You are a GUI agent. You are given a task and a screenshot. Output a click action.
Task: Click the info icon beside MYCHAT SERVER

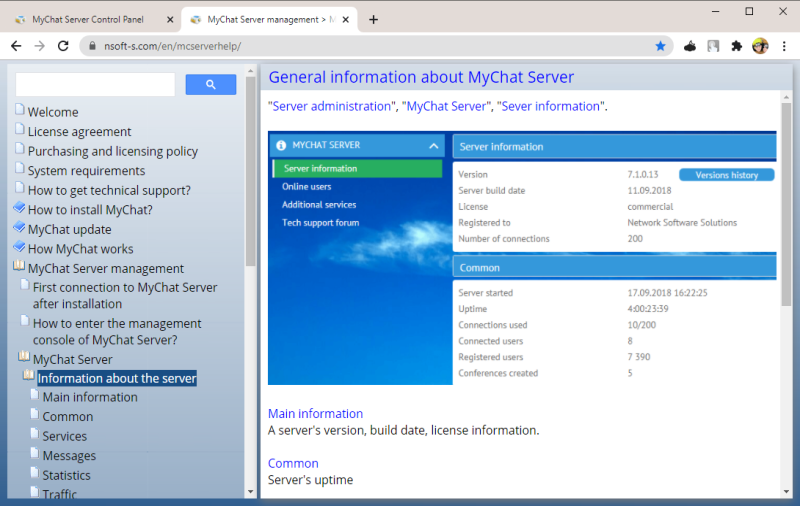pyautogui.click(x=281, y=145)
